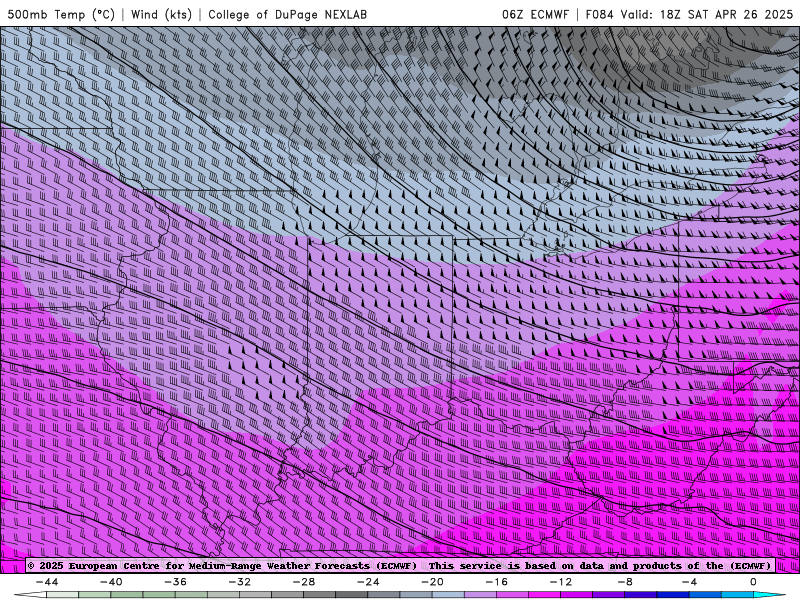Click the ECMWF copyright notice on the map

coord(399,565)
